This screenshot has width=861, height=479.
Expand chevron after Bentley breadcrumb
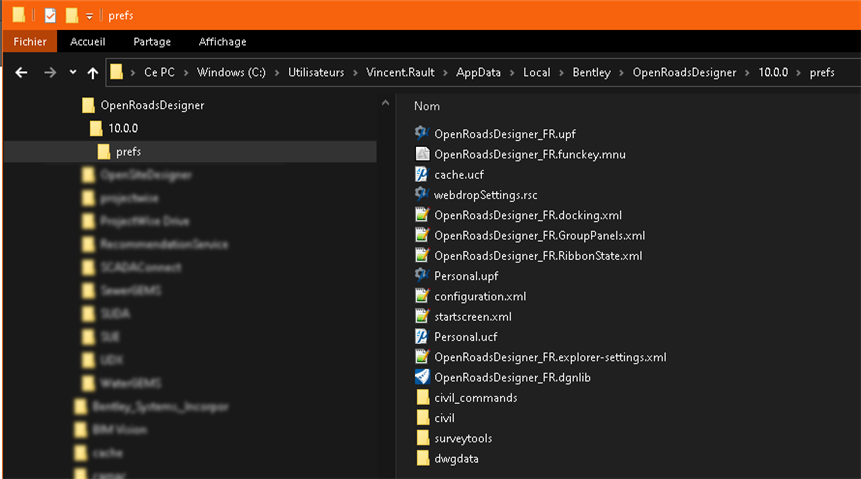tap(622, 73)
